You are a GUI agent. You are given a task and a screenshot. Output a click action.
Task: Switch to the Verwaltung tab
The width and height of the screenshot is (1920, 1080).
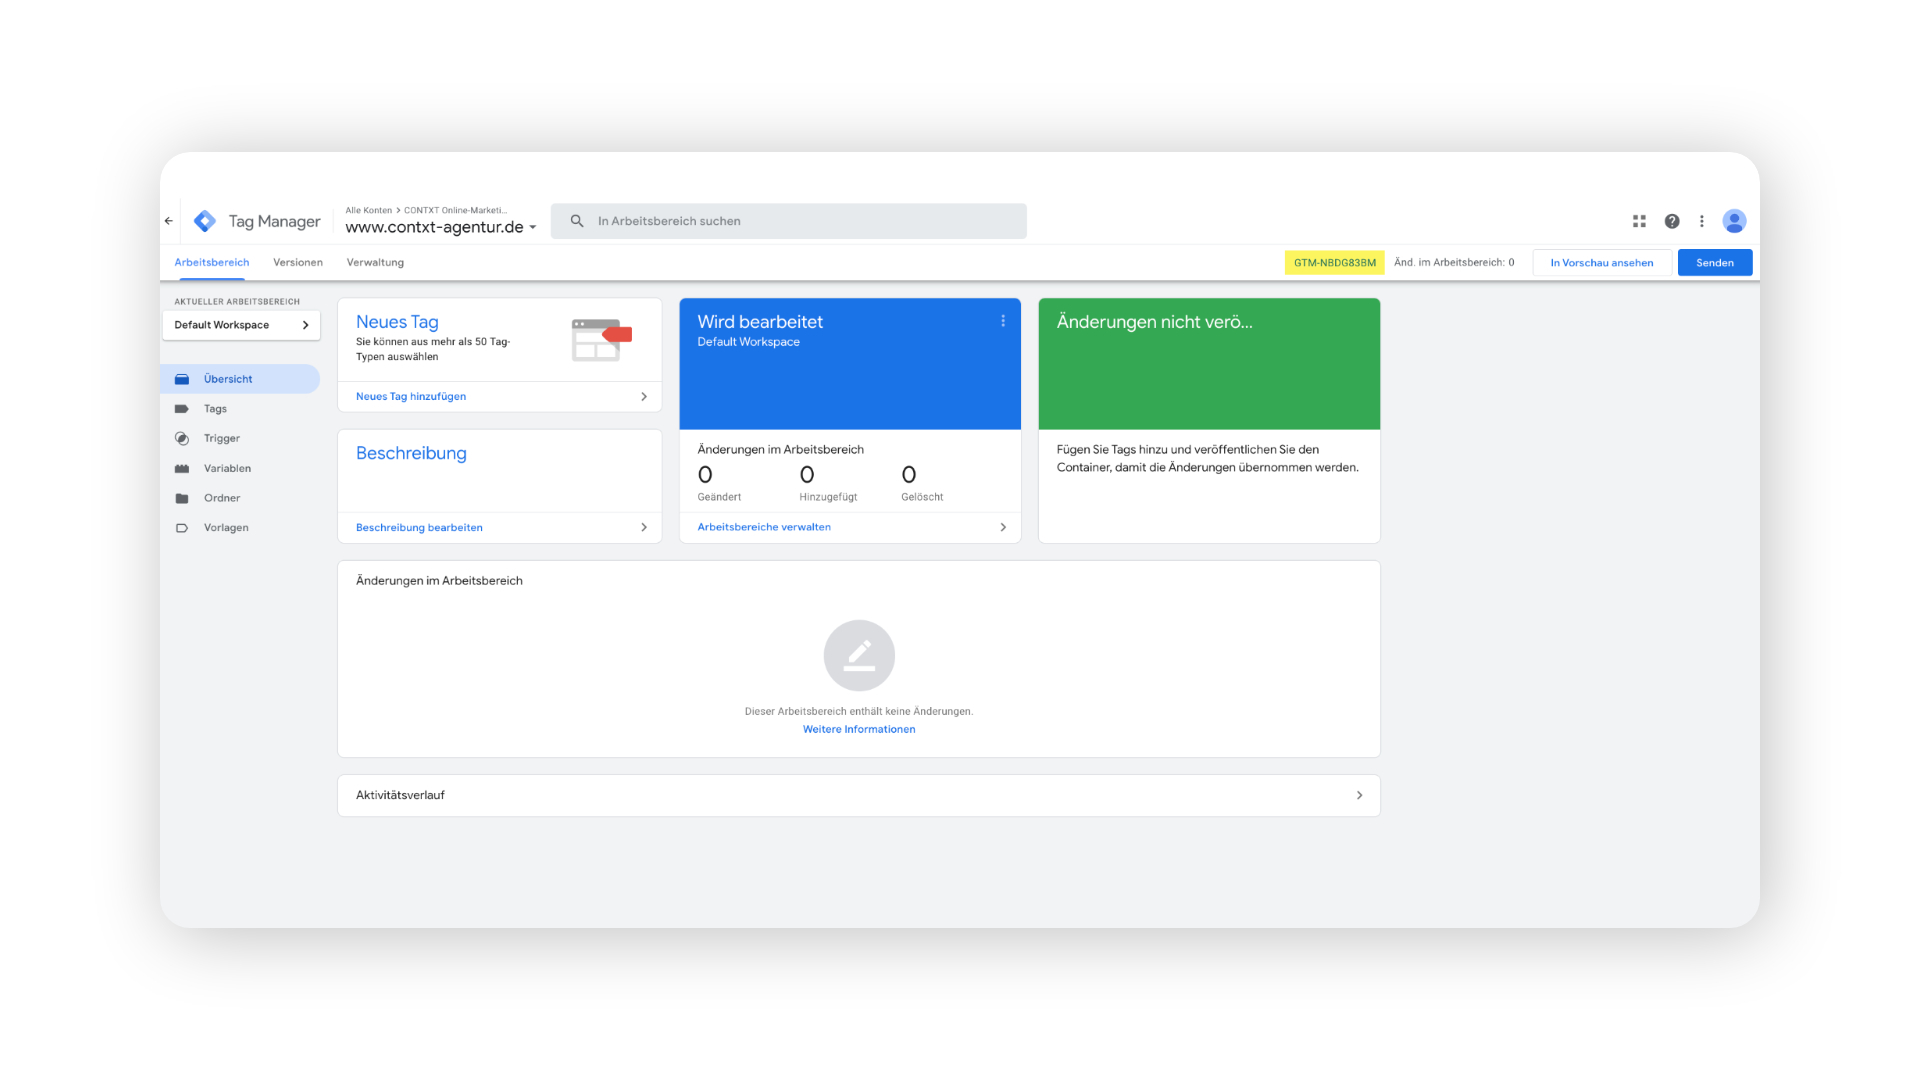click(x=375, y=262)
